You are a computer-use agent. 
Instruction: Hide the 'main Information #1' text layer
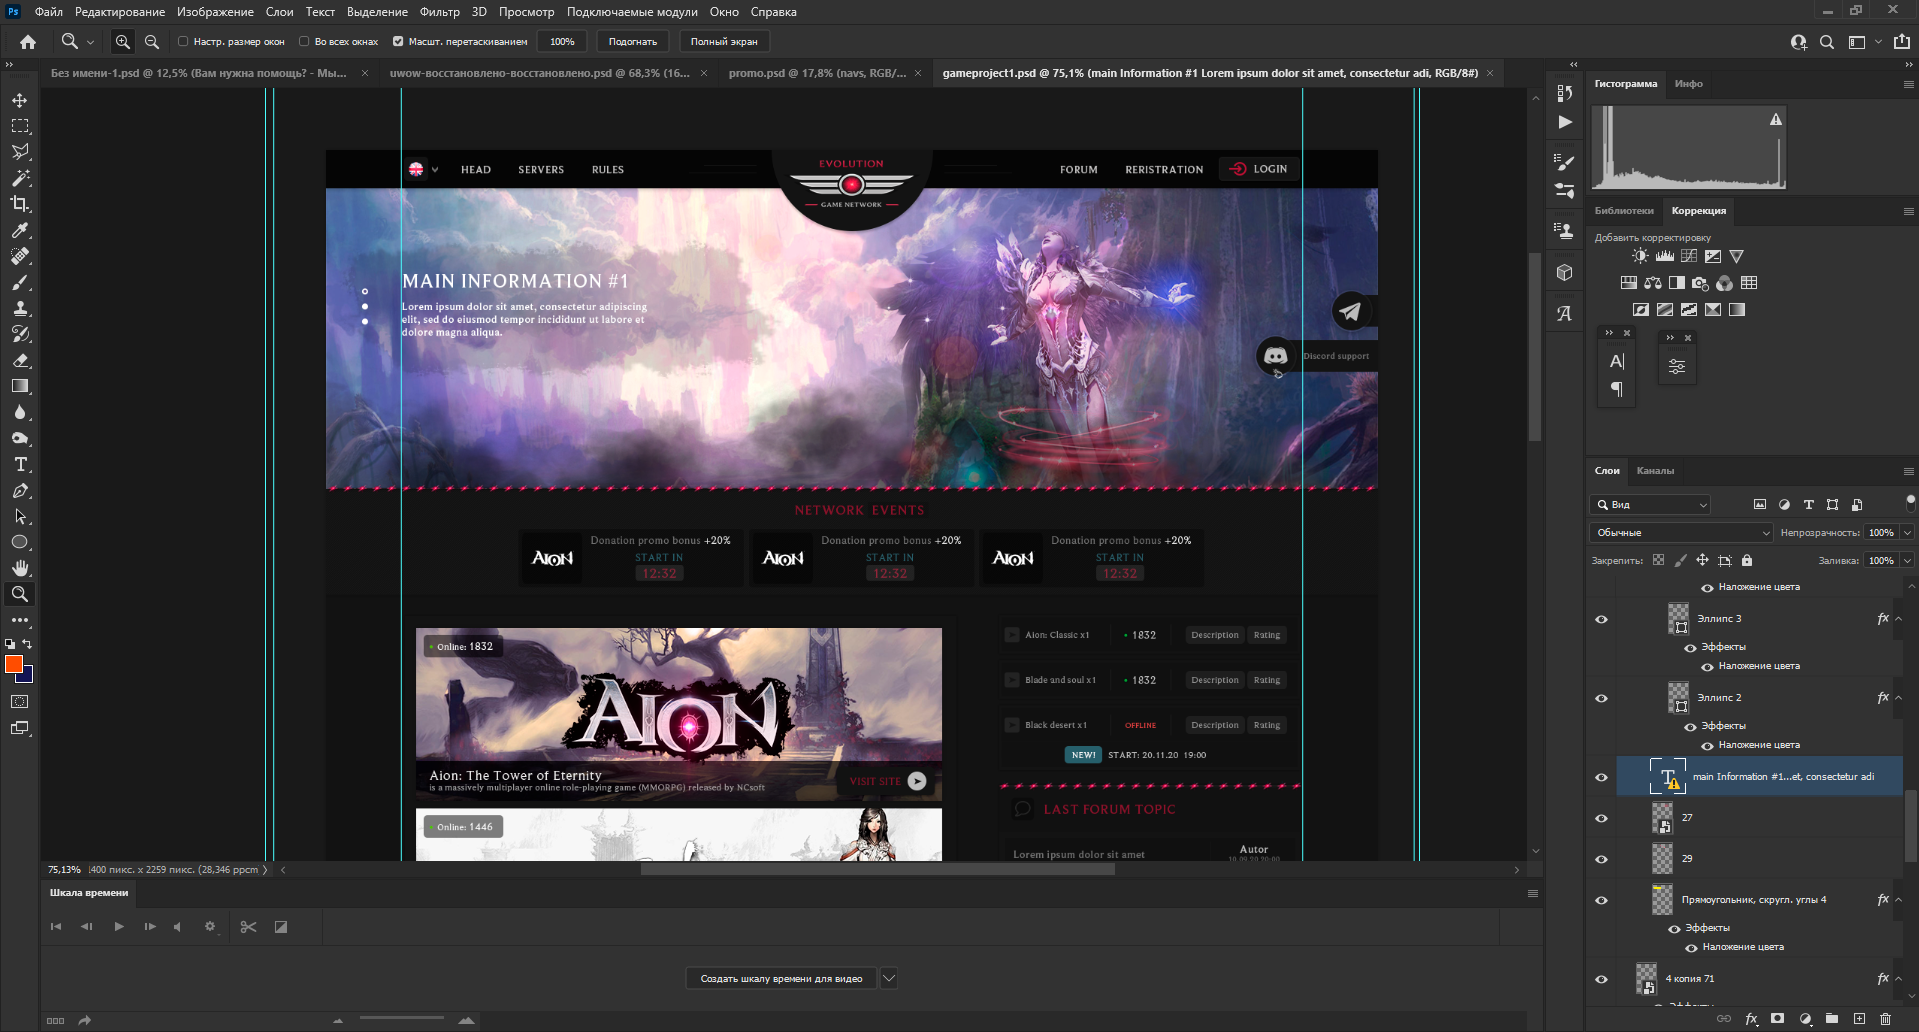pos(1601,777)
